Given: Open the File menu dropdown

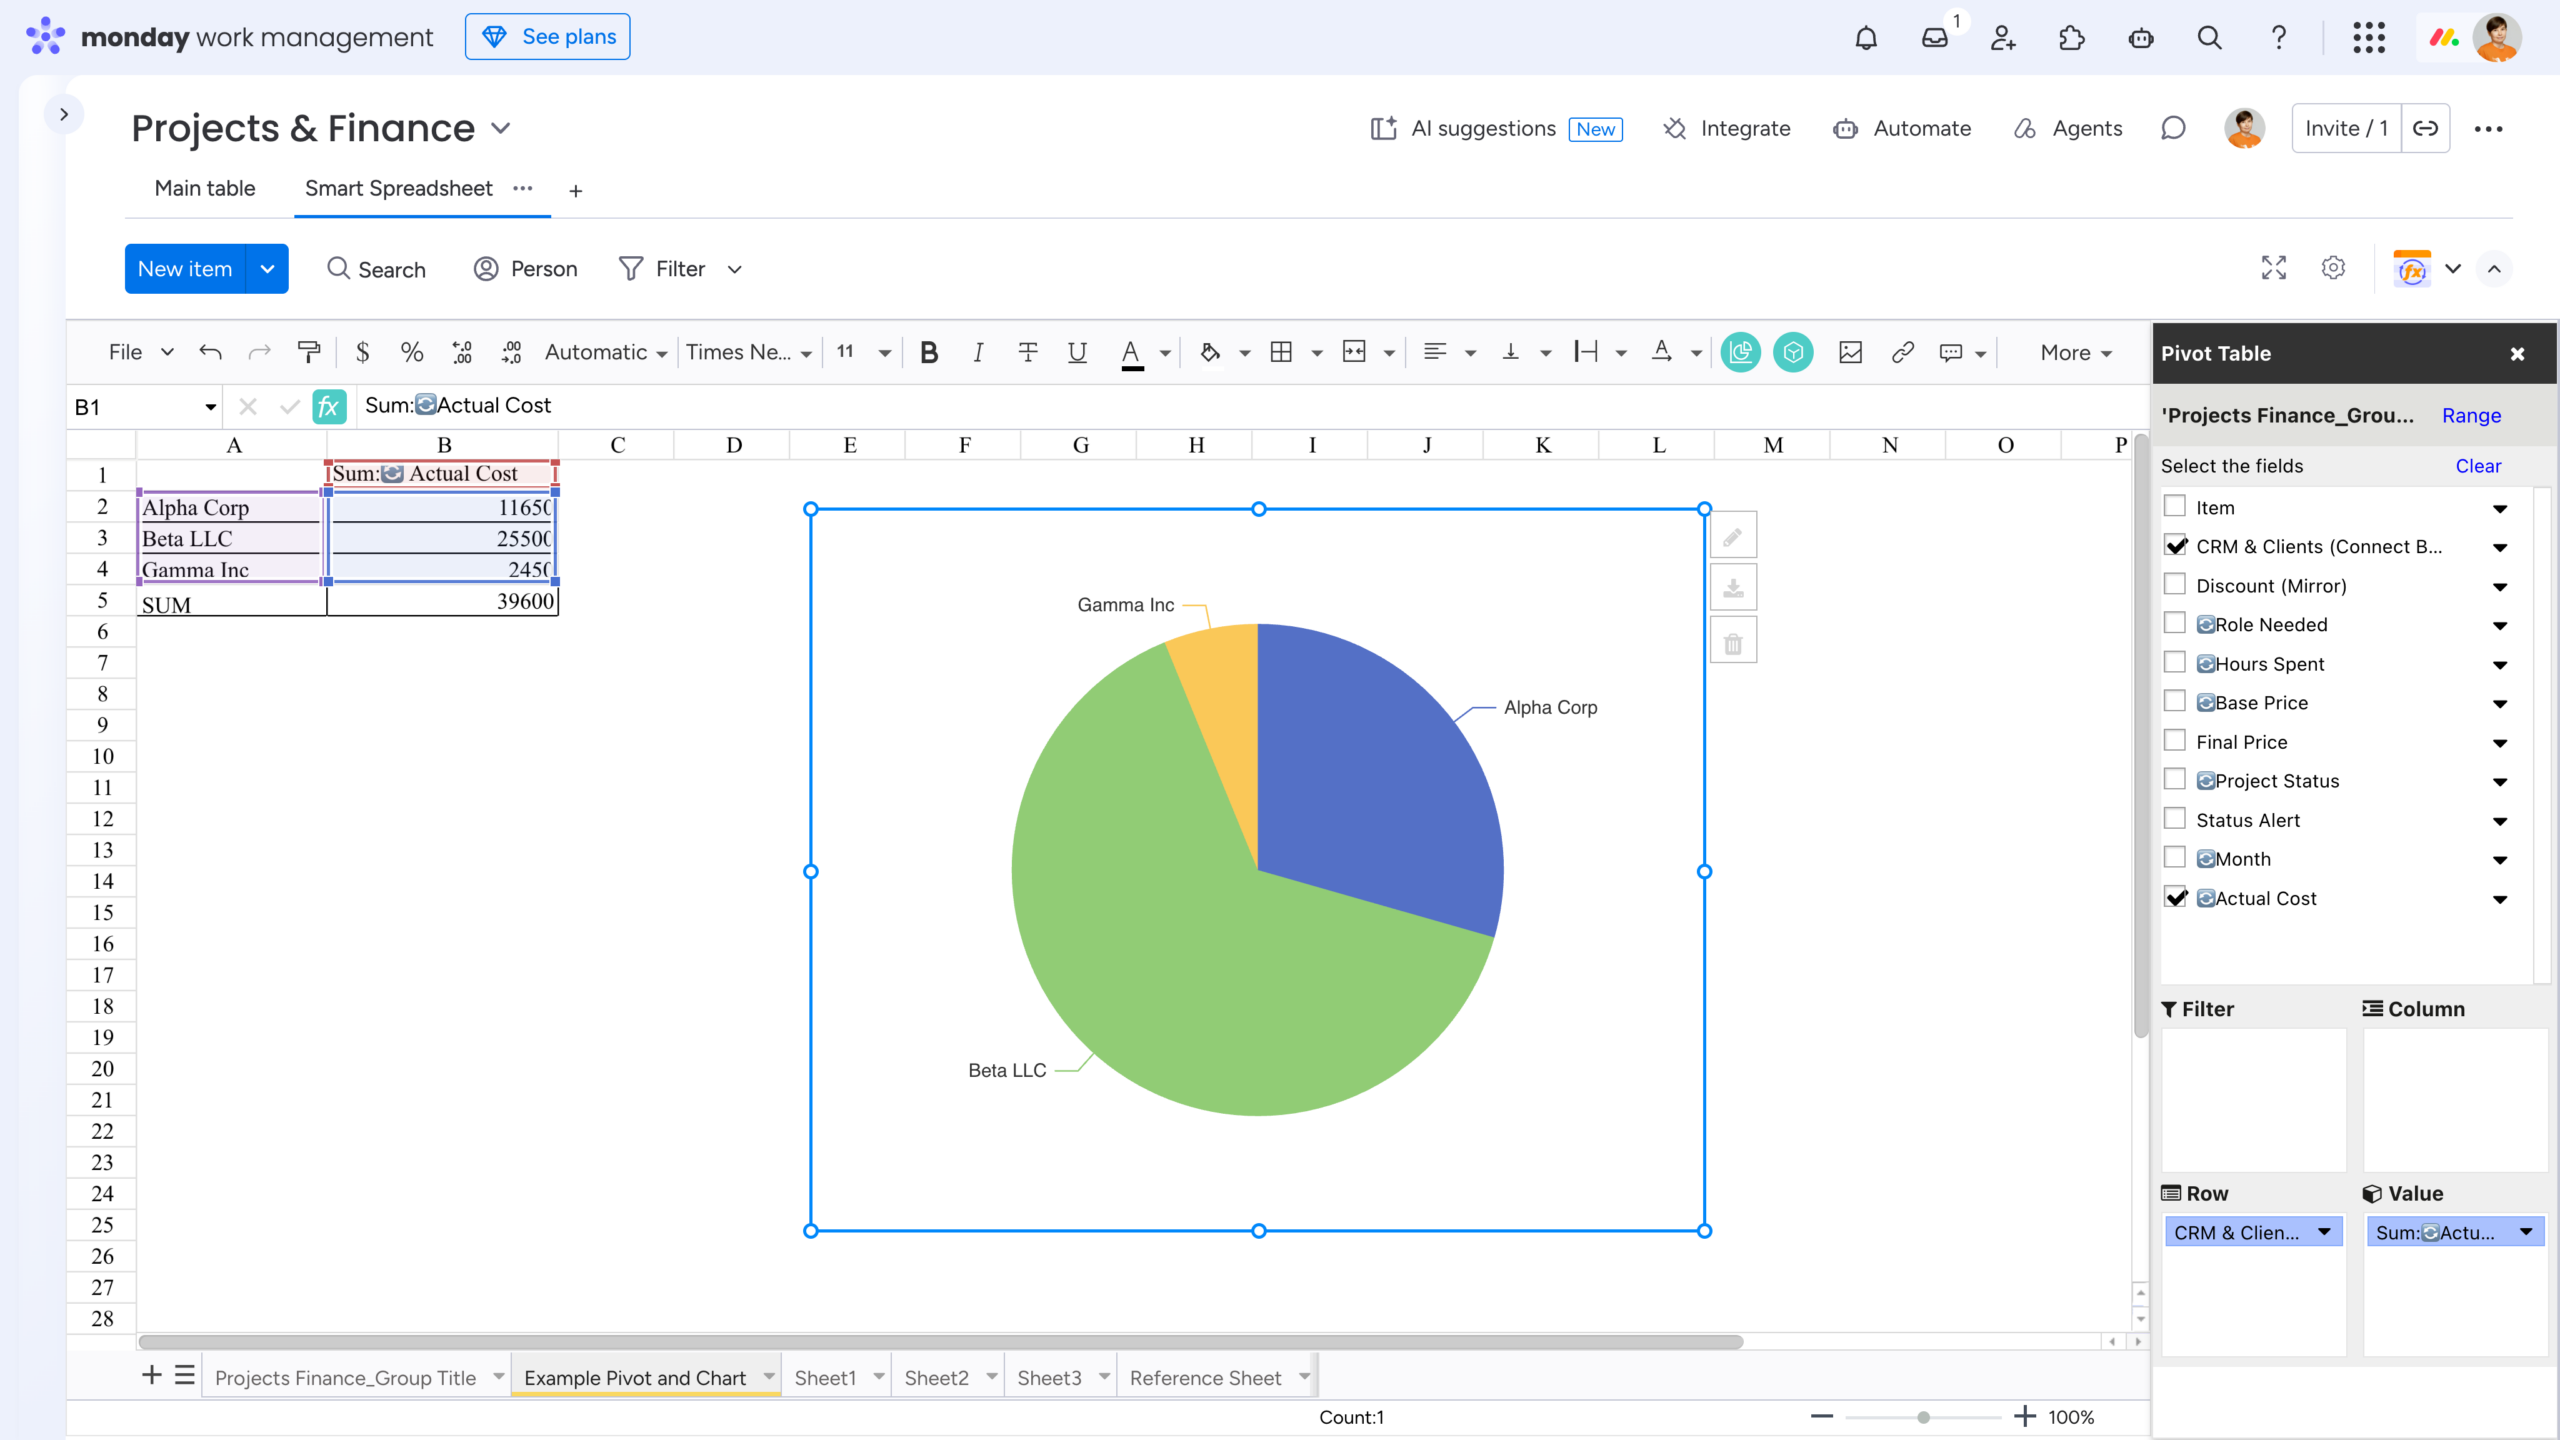Looking at the screenshot, I should click(x=141, y=352).
